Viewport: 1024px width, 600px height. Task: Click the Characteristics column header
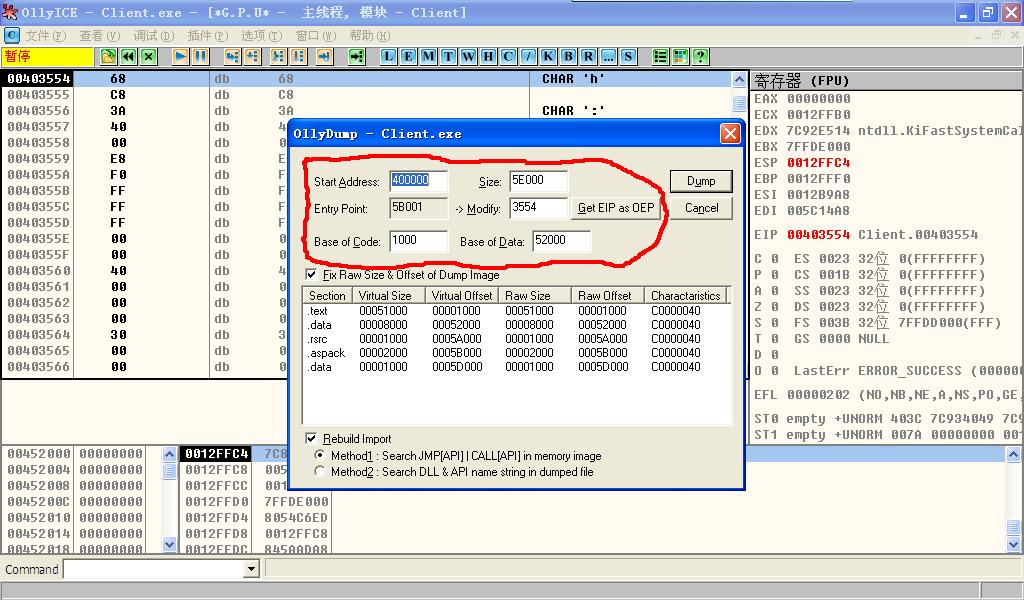coord(686,295)
